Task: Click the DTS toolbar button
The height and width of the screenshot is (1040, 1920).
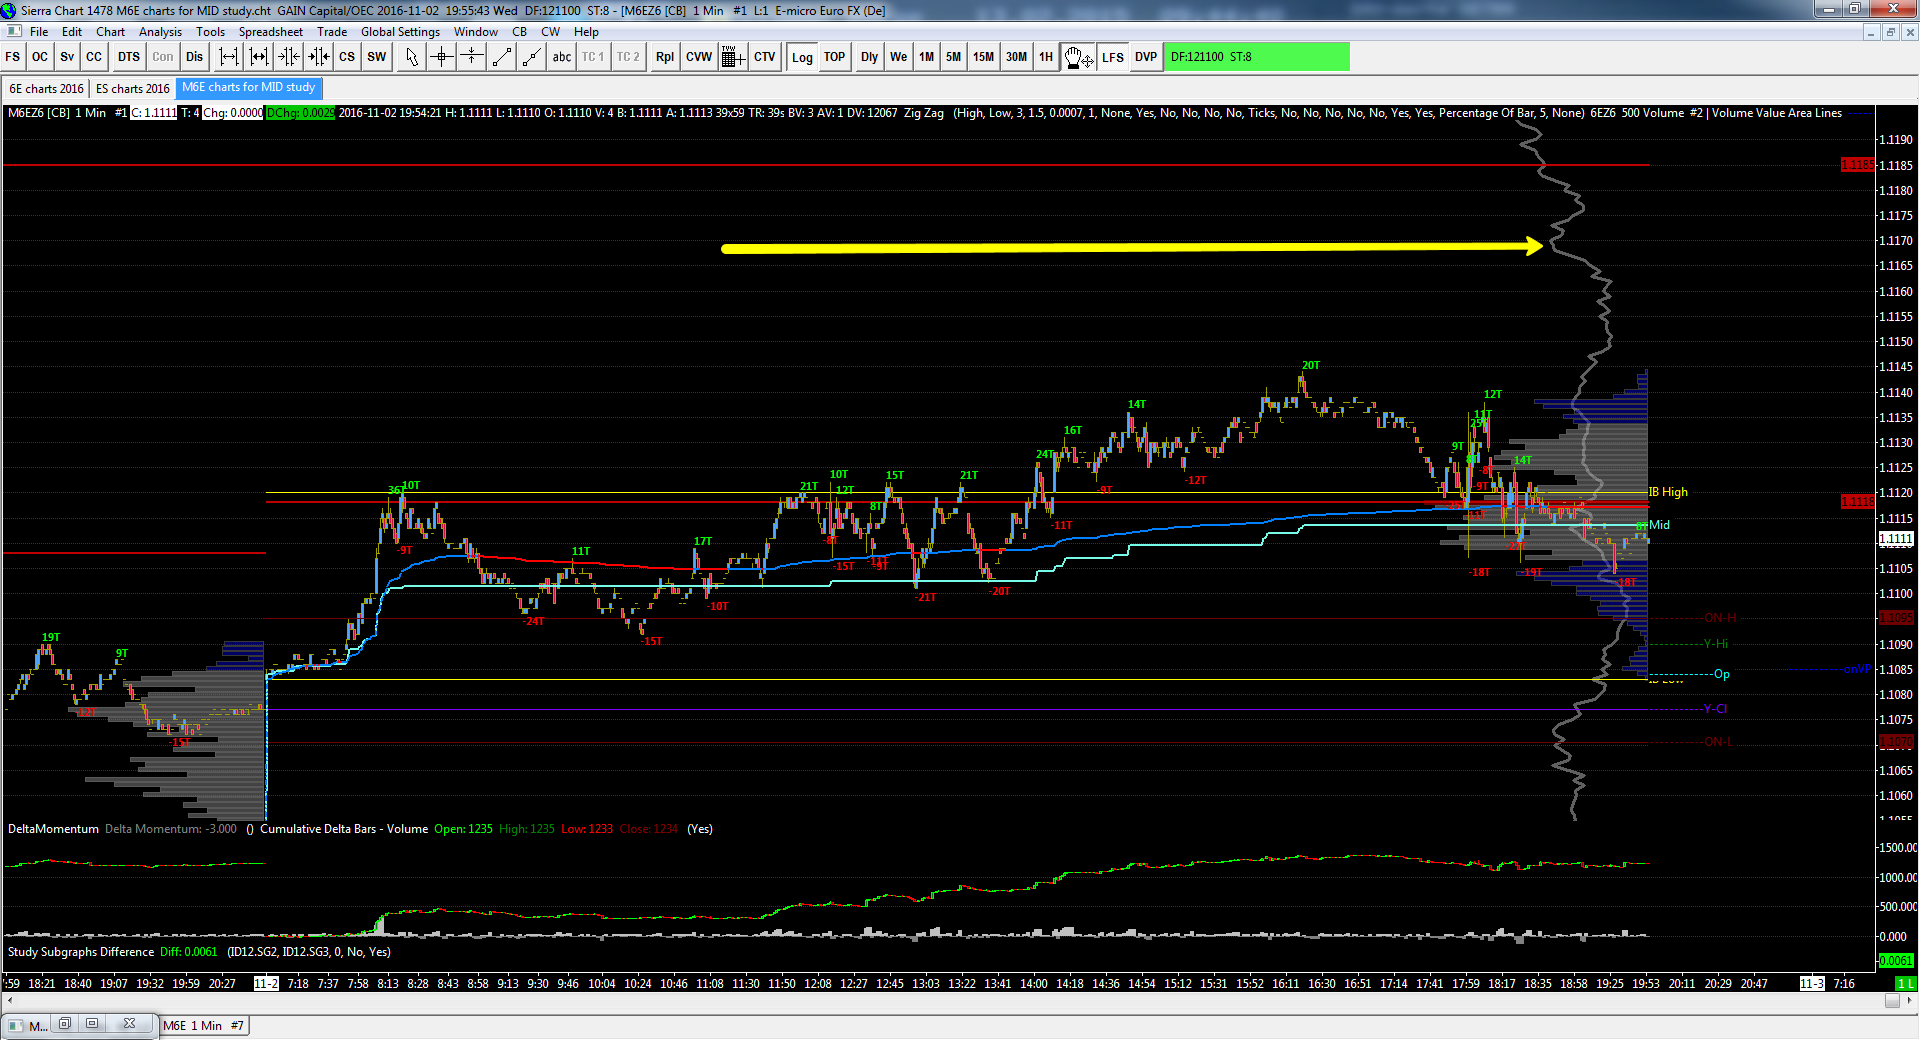Action: [129, 57]
